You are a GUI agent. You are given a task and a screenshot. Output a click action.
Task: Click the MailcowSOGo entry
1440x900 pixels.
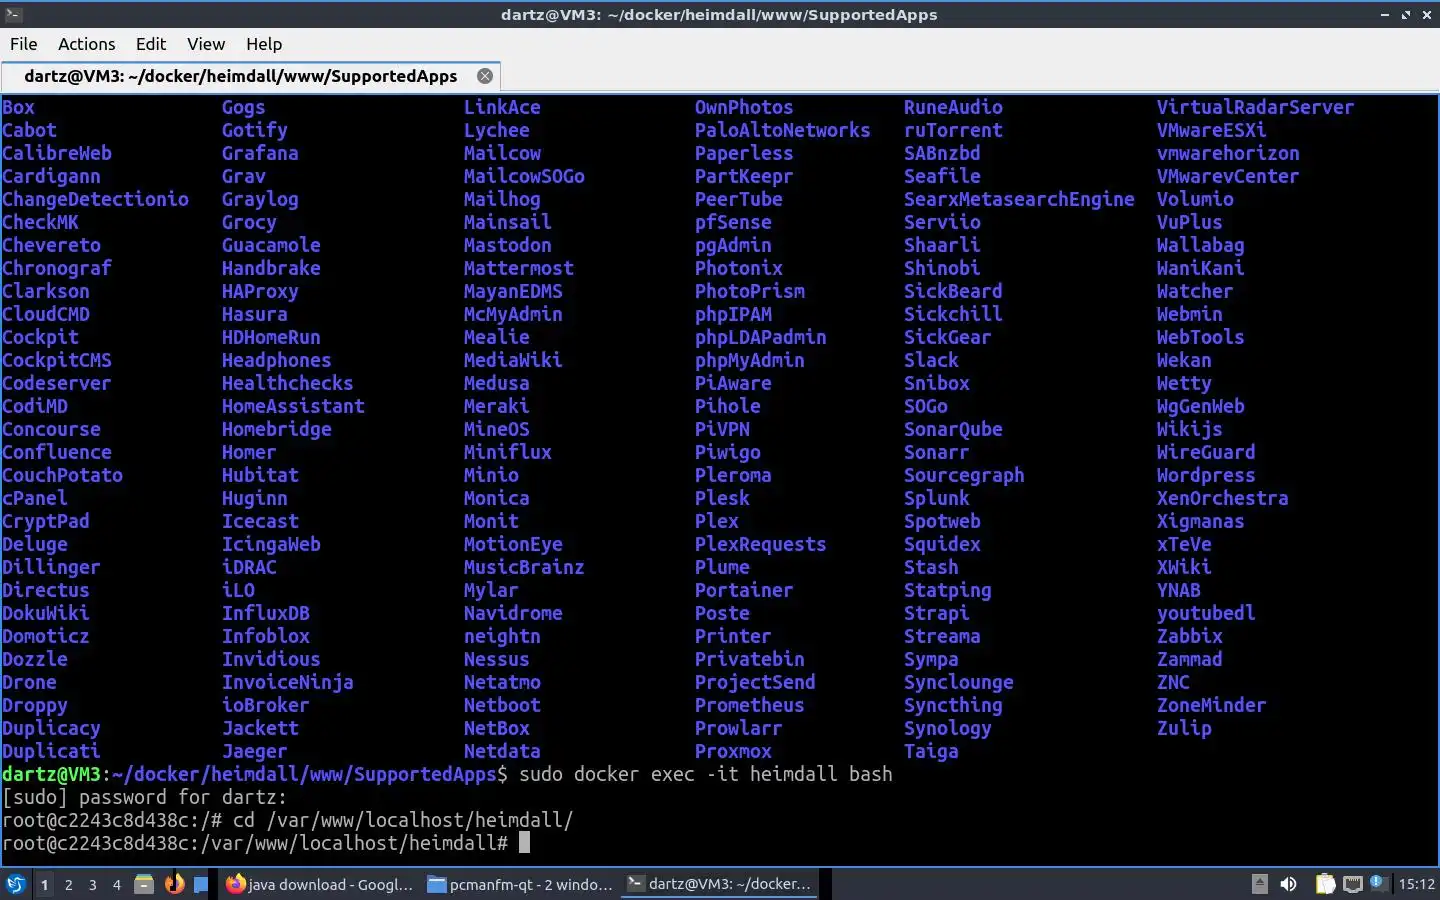(x=524, y=176)
